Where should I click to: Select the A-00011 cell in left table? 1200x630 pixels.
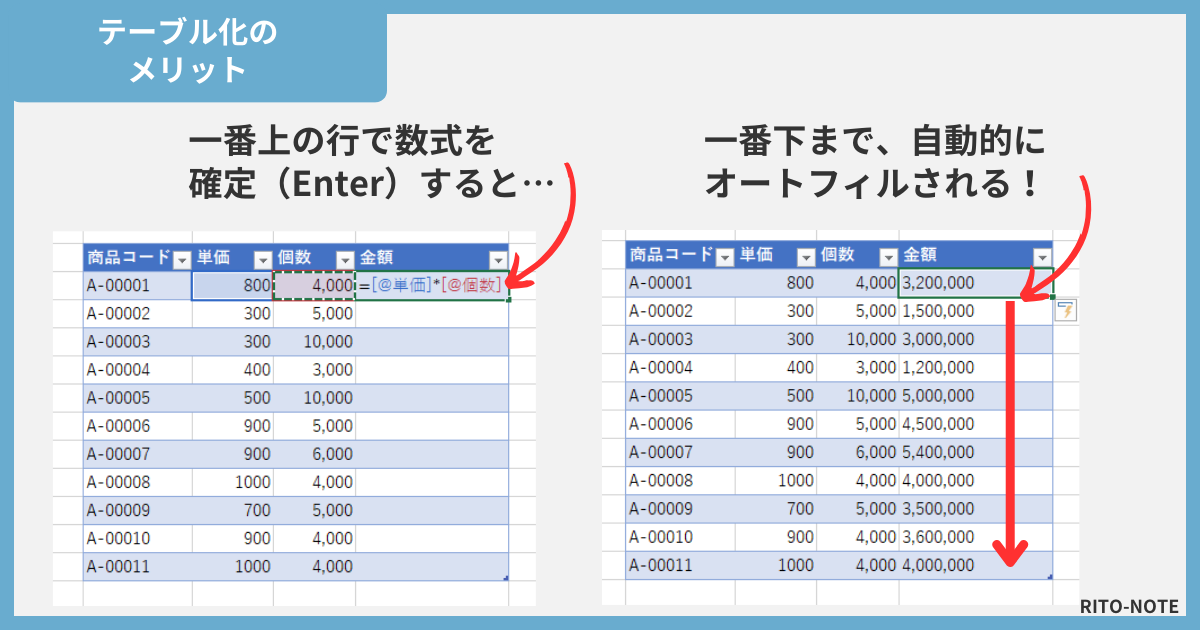coord(130,566)
